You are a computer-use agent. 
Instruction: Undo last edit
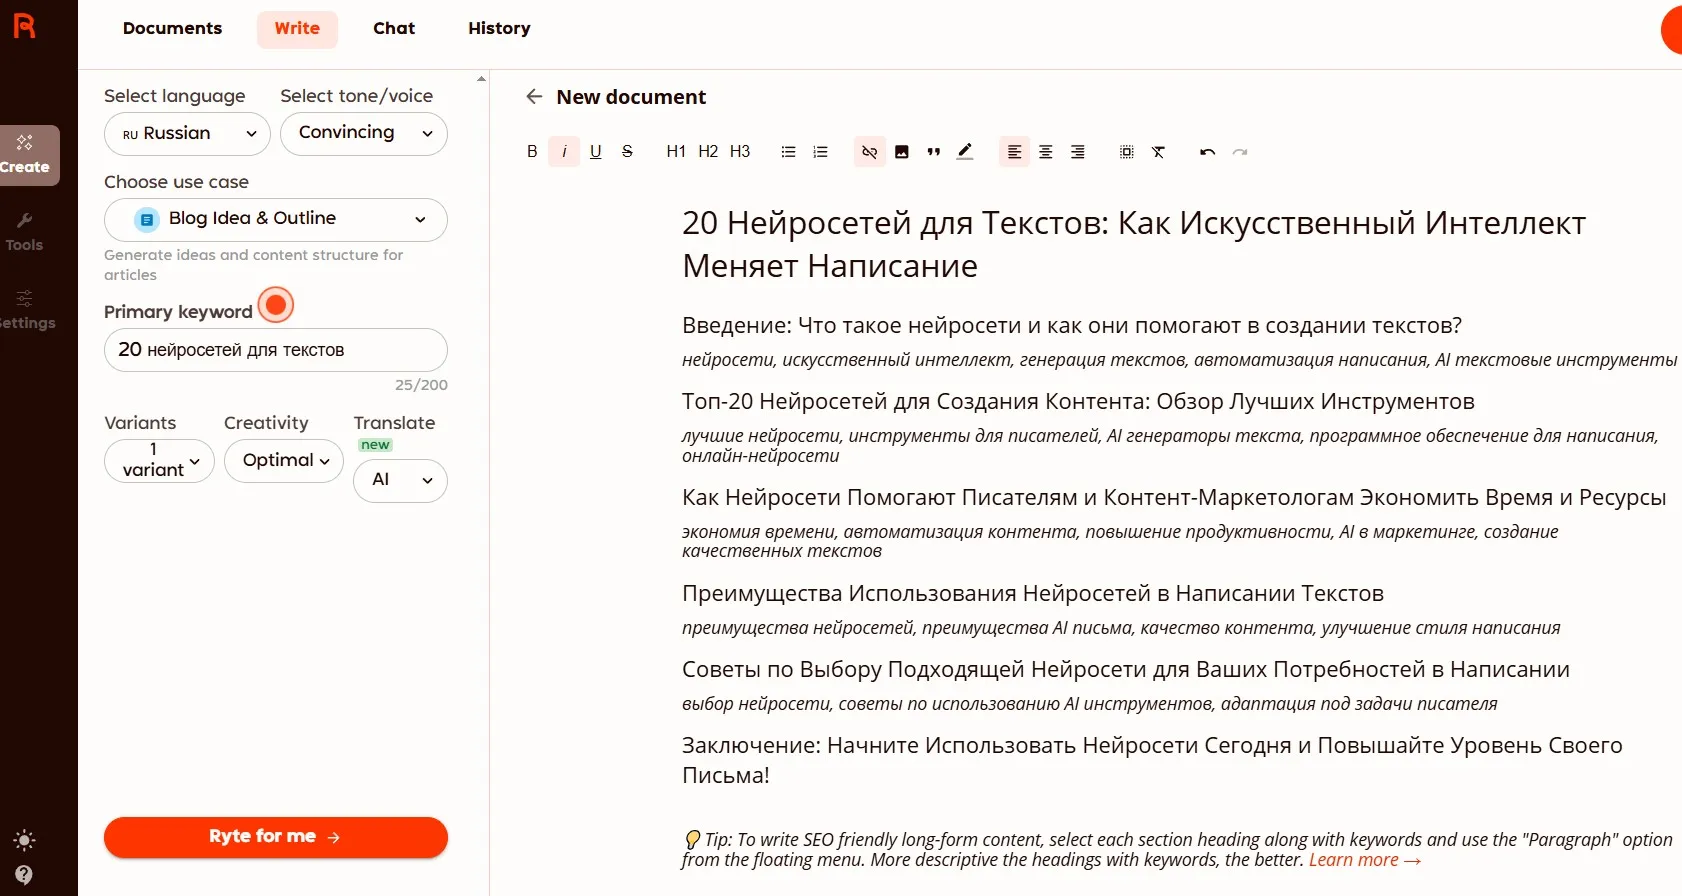1208,152
